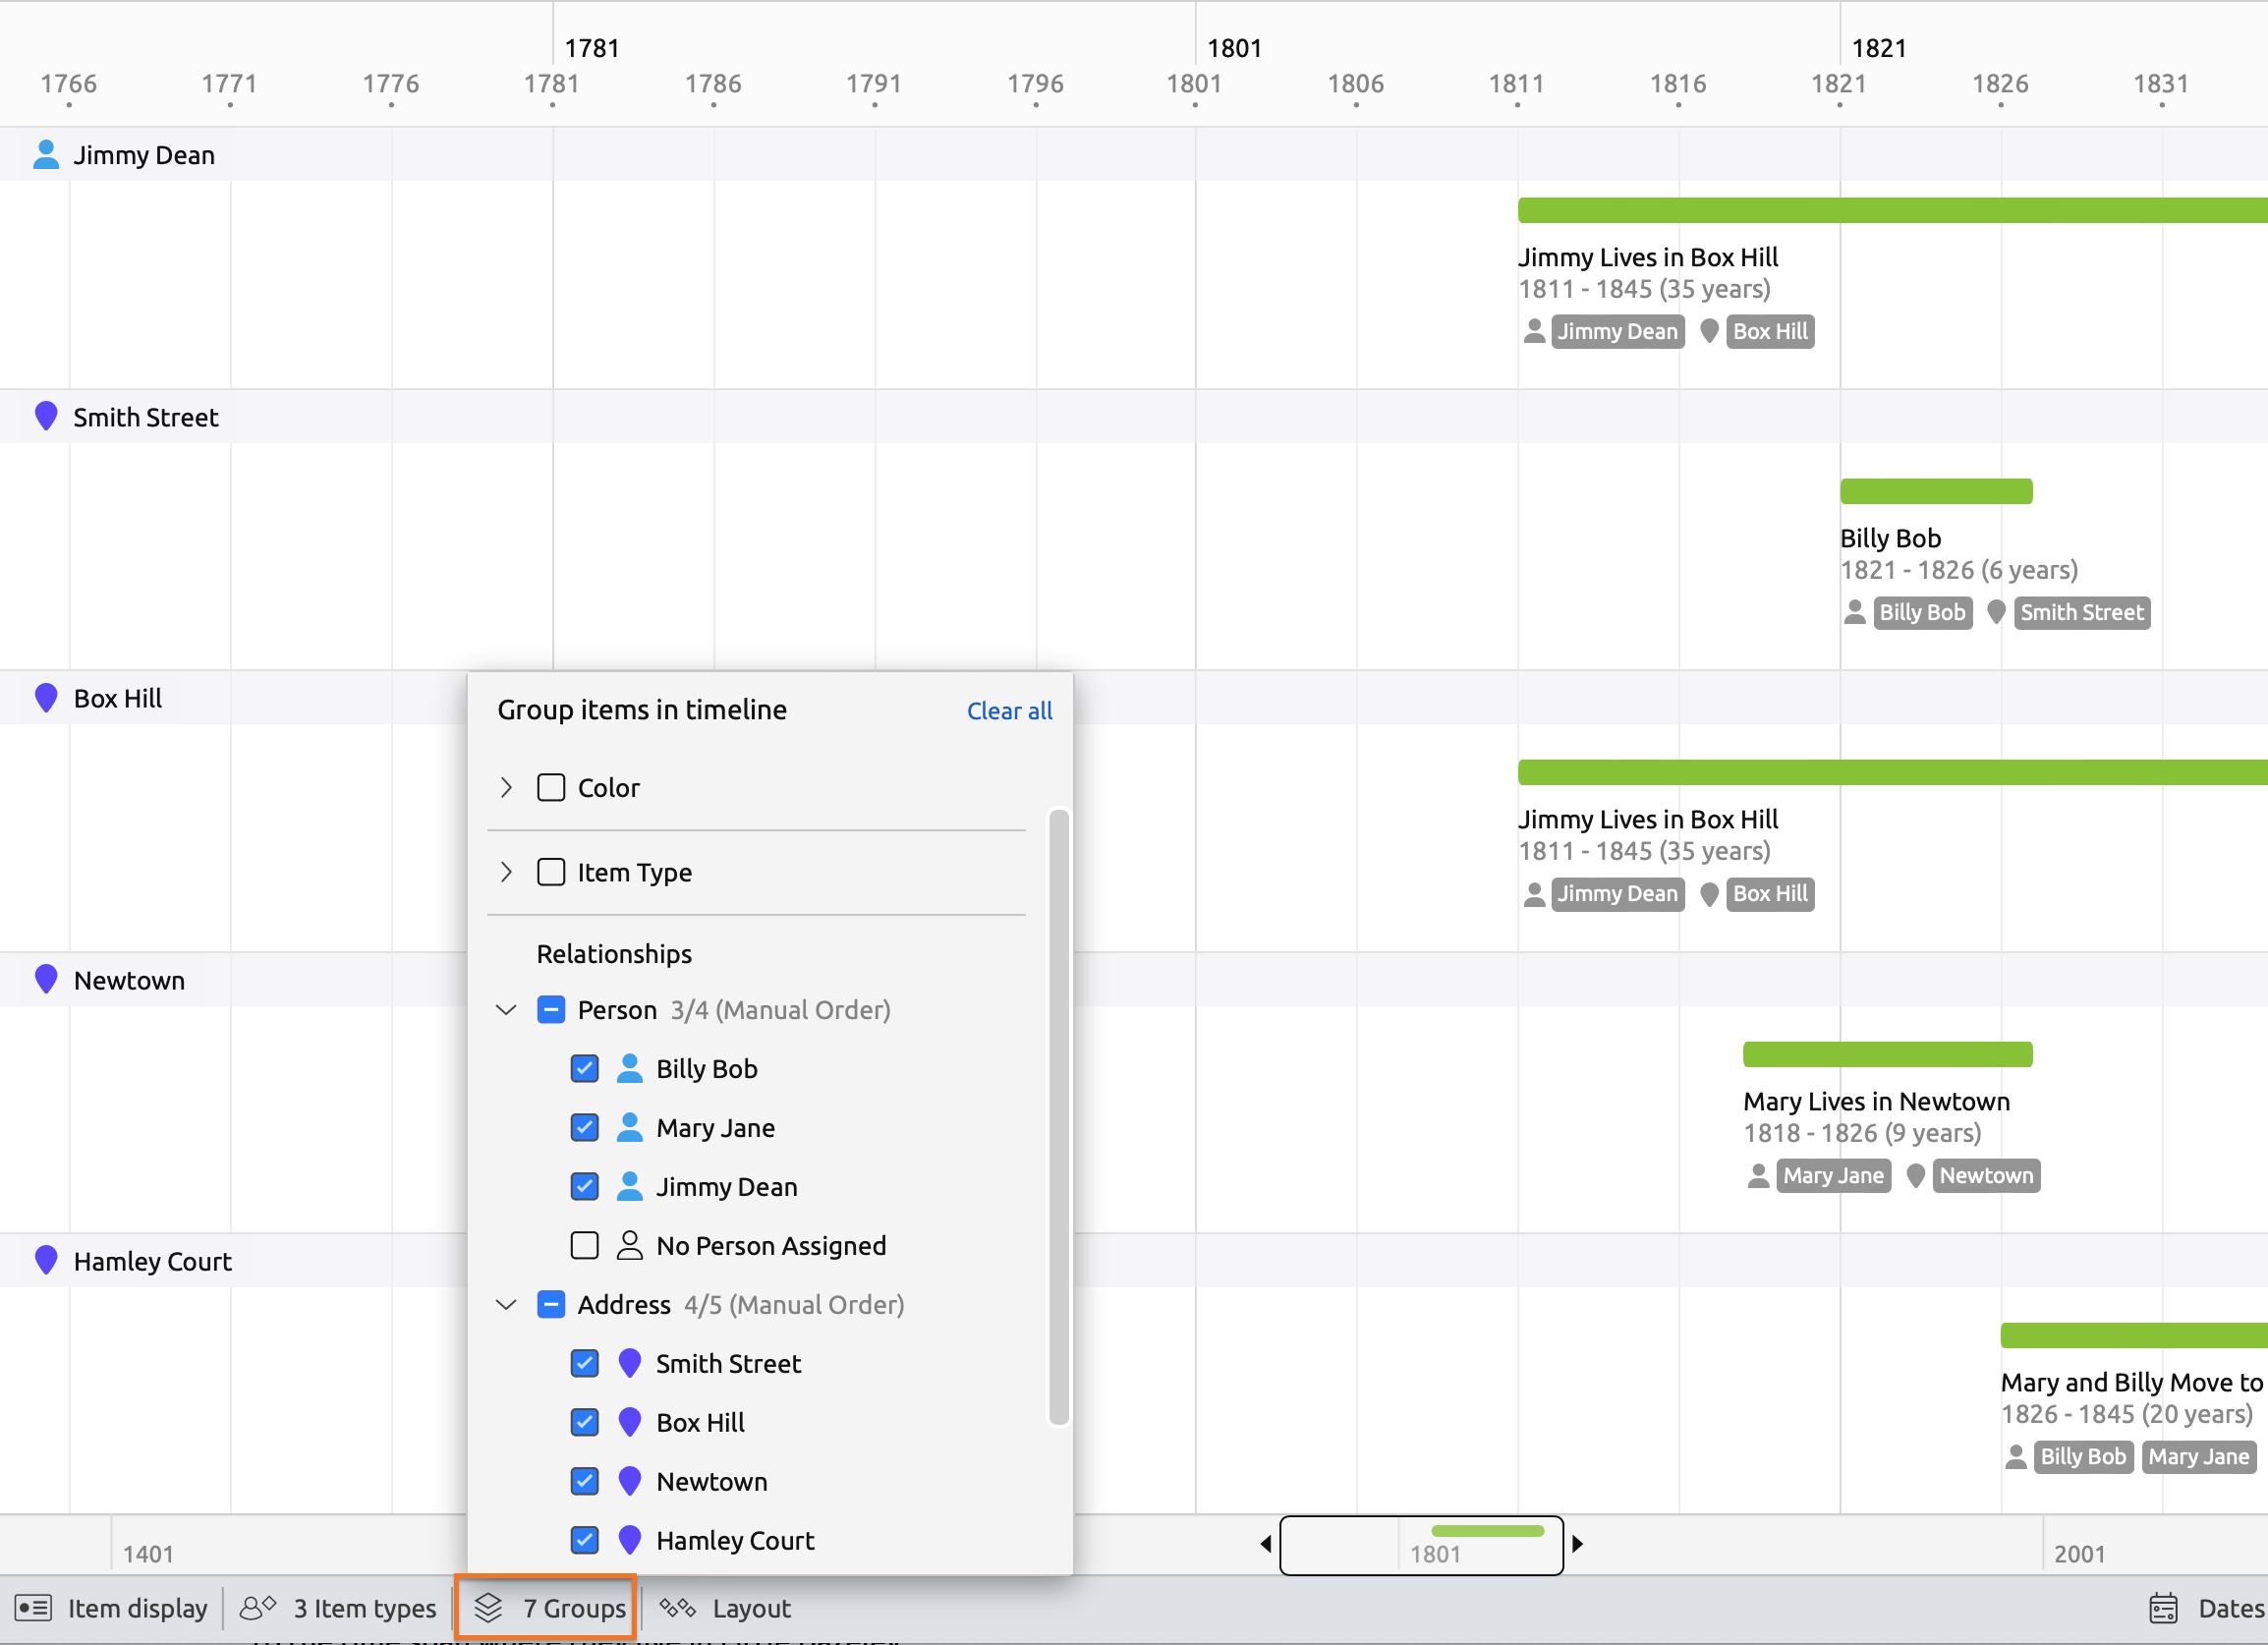Enable the No Person Assigned checkbox
The width and height of the screenshot is (2268, 1645).
(585, 1245)
